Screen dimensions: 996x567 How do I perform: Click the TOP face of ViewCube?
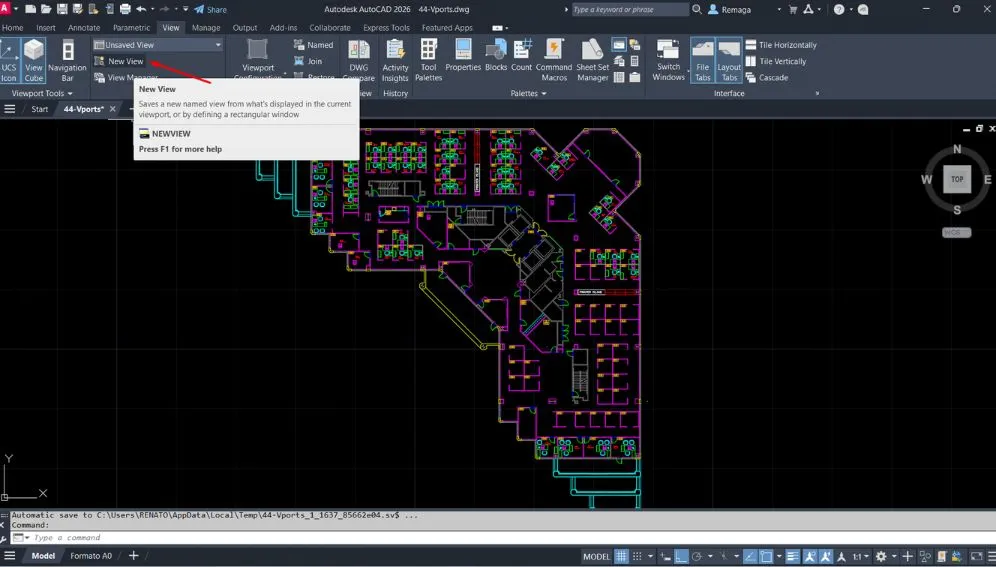tap(957, 179)
